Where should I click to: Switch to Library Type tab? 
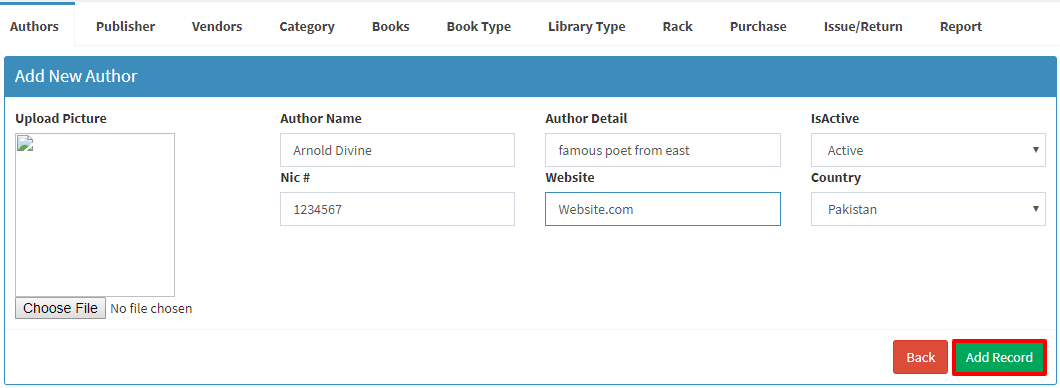(x=587, y=26)
